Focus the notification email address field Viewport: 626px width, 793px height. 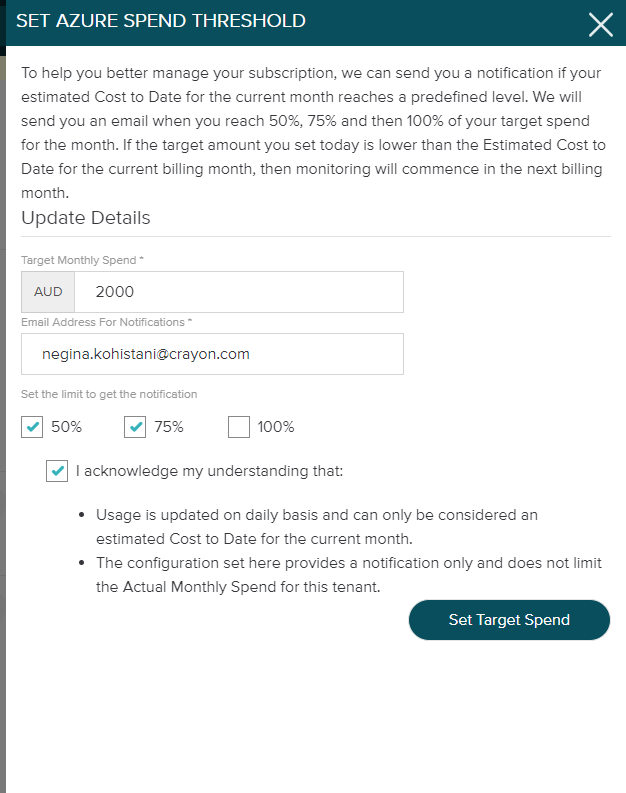pos(212,354)
